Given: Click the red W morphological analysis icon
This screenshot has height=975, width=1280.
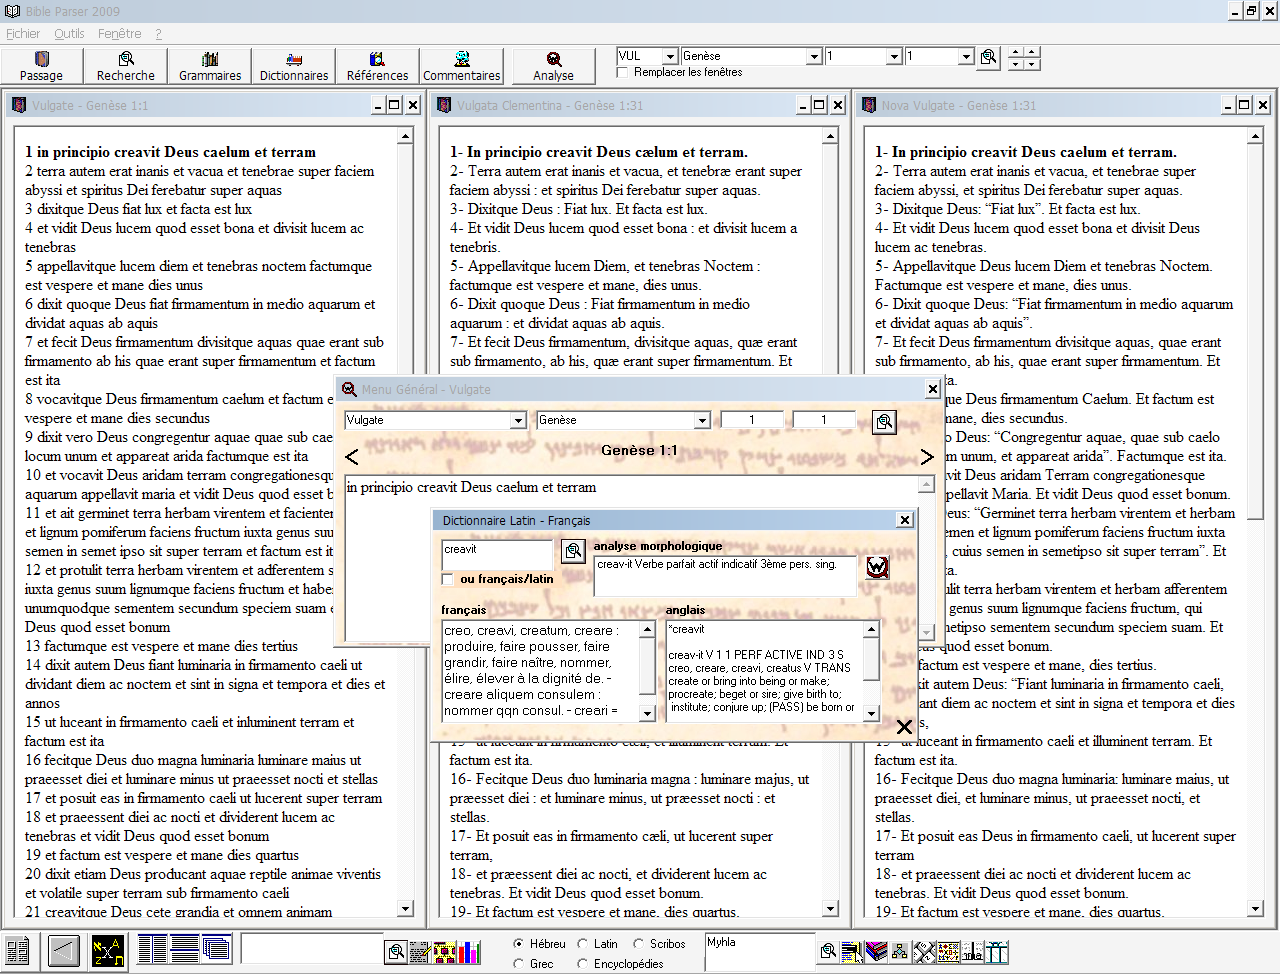Looking at the screenshot, I should (878, 567).
